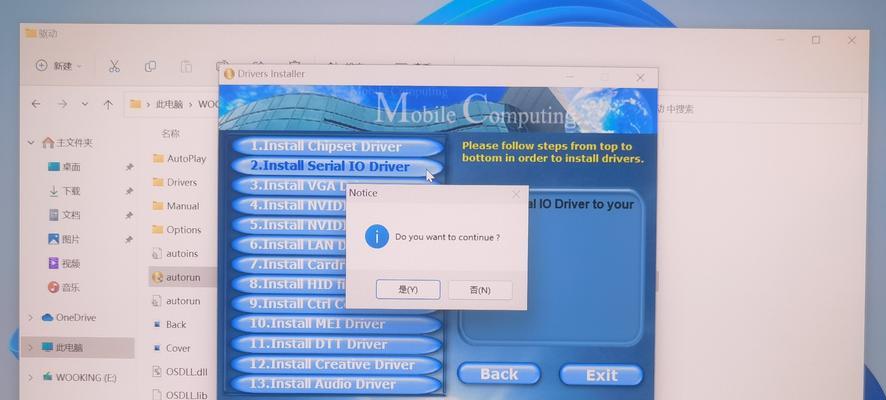Viewport: 886px width, 400px height.
Task: Select the highlighted autorun application file
Action: point(176,278)
